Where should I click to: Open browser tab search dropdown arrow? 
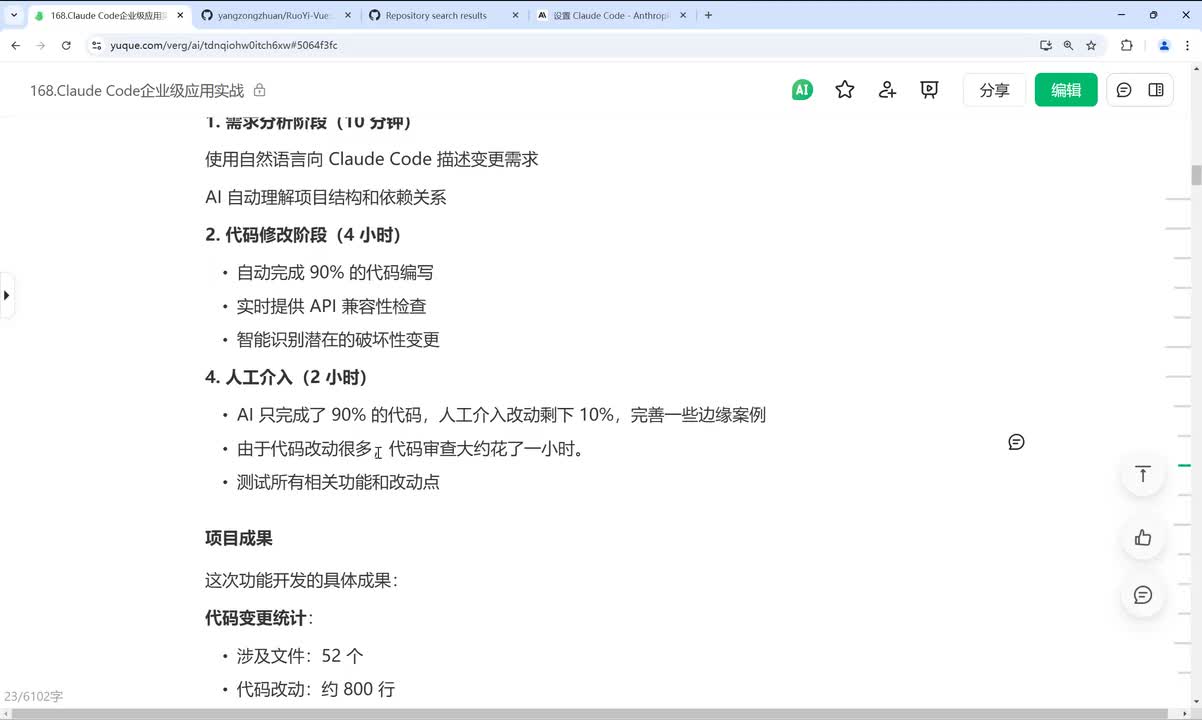(x=14, y=15)
